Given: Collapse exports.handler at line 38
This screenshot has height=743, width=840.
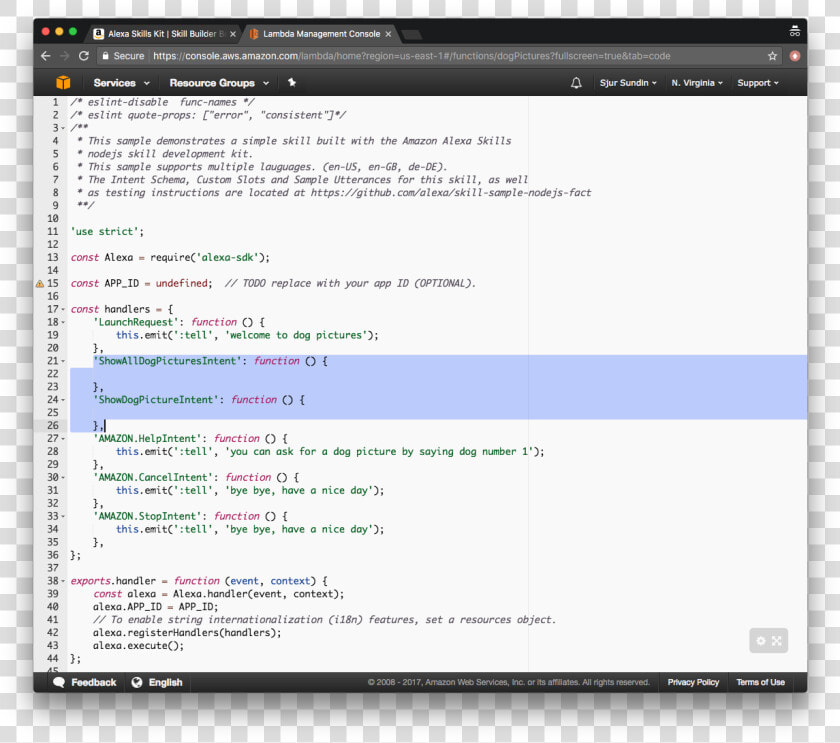Looking at the screenshot, I should click(63, 581).
